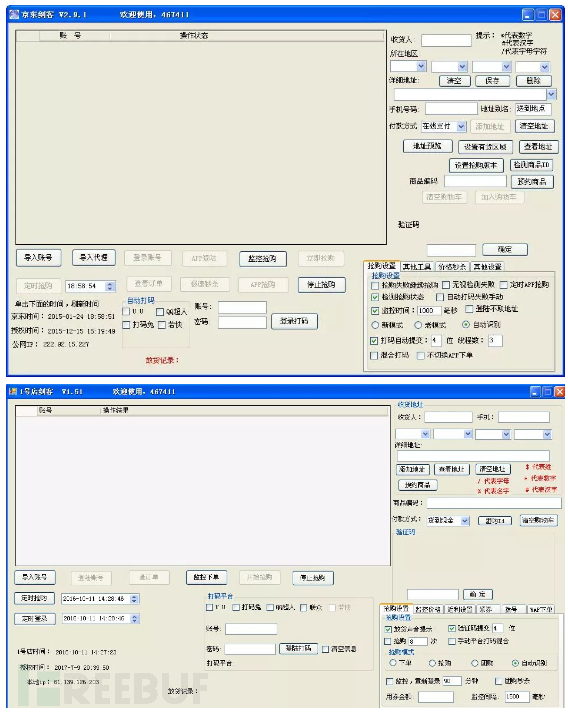
Task: Check 打码兔 in the 京东剑客 window
Action: click(126, 325)
